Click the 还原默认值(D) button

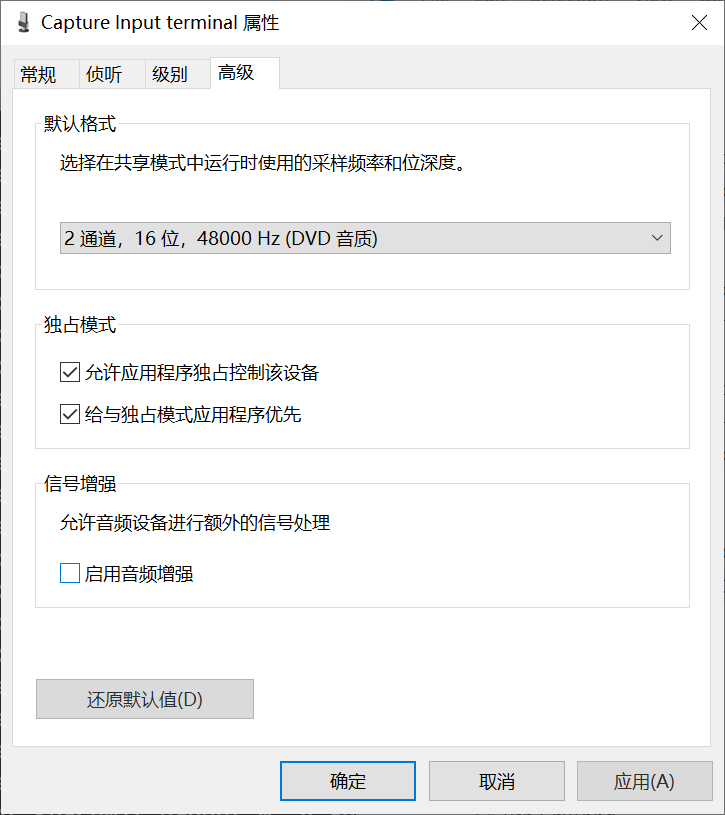pos(144,699)
